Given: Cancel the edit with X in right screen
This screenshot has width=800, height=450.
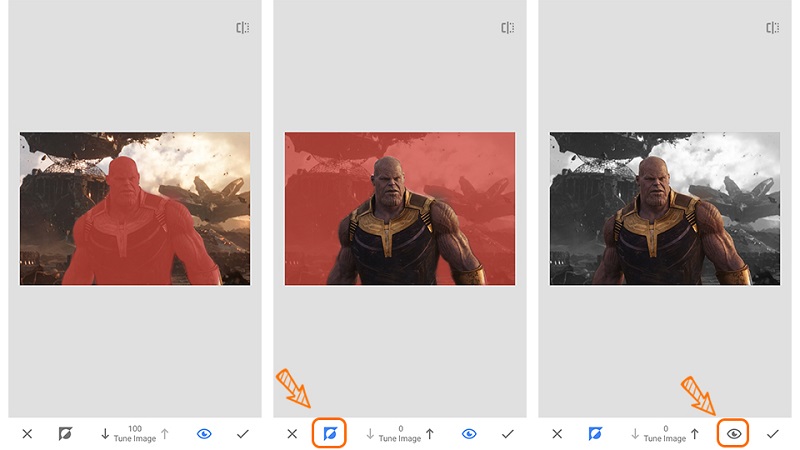Looking at the screenshot, I should pyautogui.click(x=557, y=434).
